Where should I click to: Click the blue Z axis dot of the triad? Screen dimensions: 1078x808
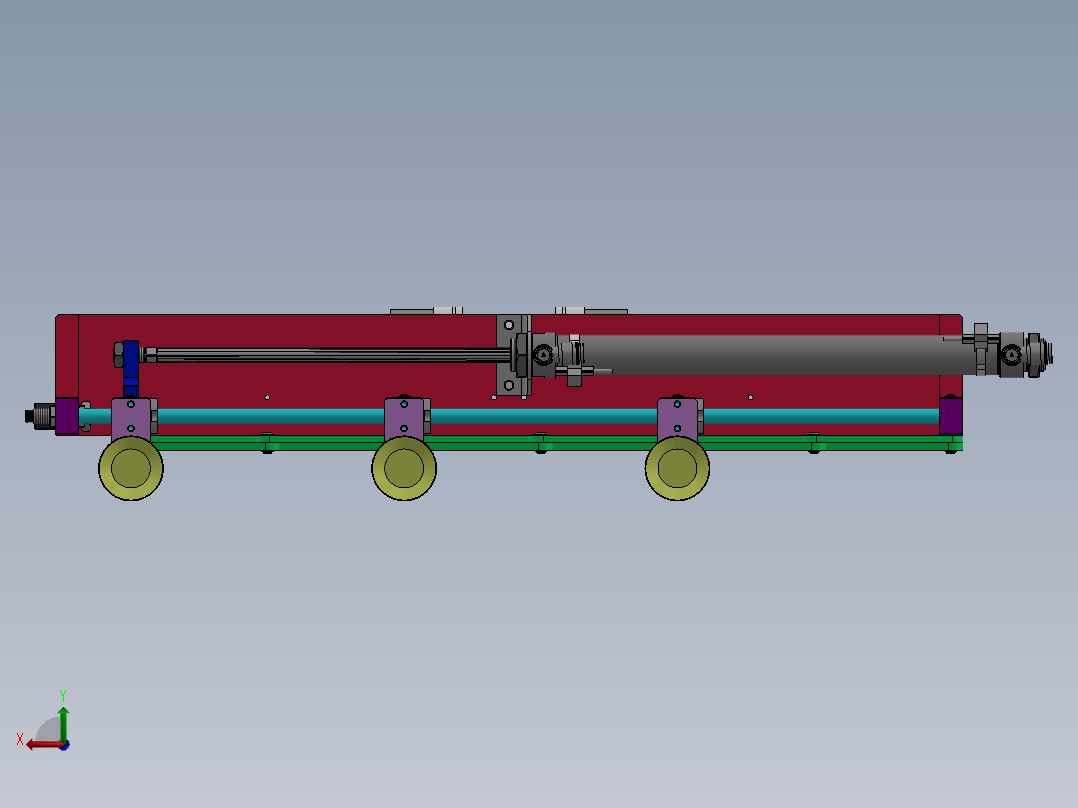coord(64,745)
